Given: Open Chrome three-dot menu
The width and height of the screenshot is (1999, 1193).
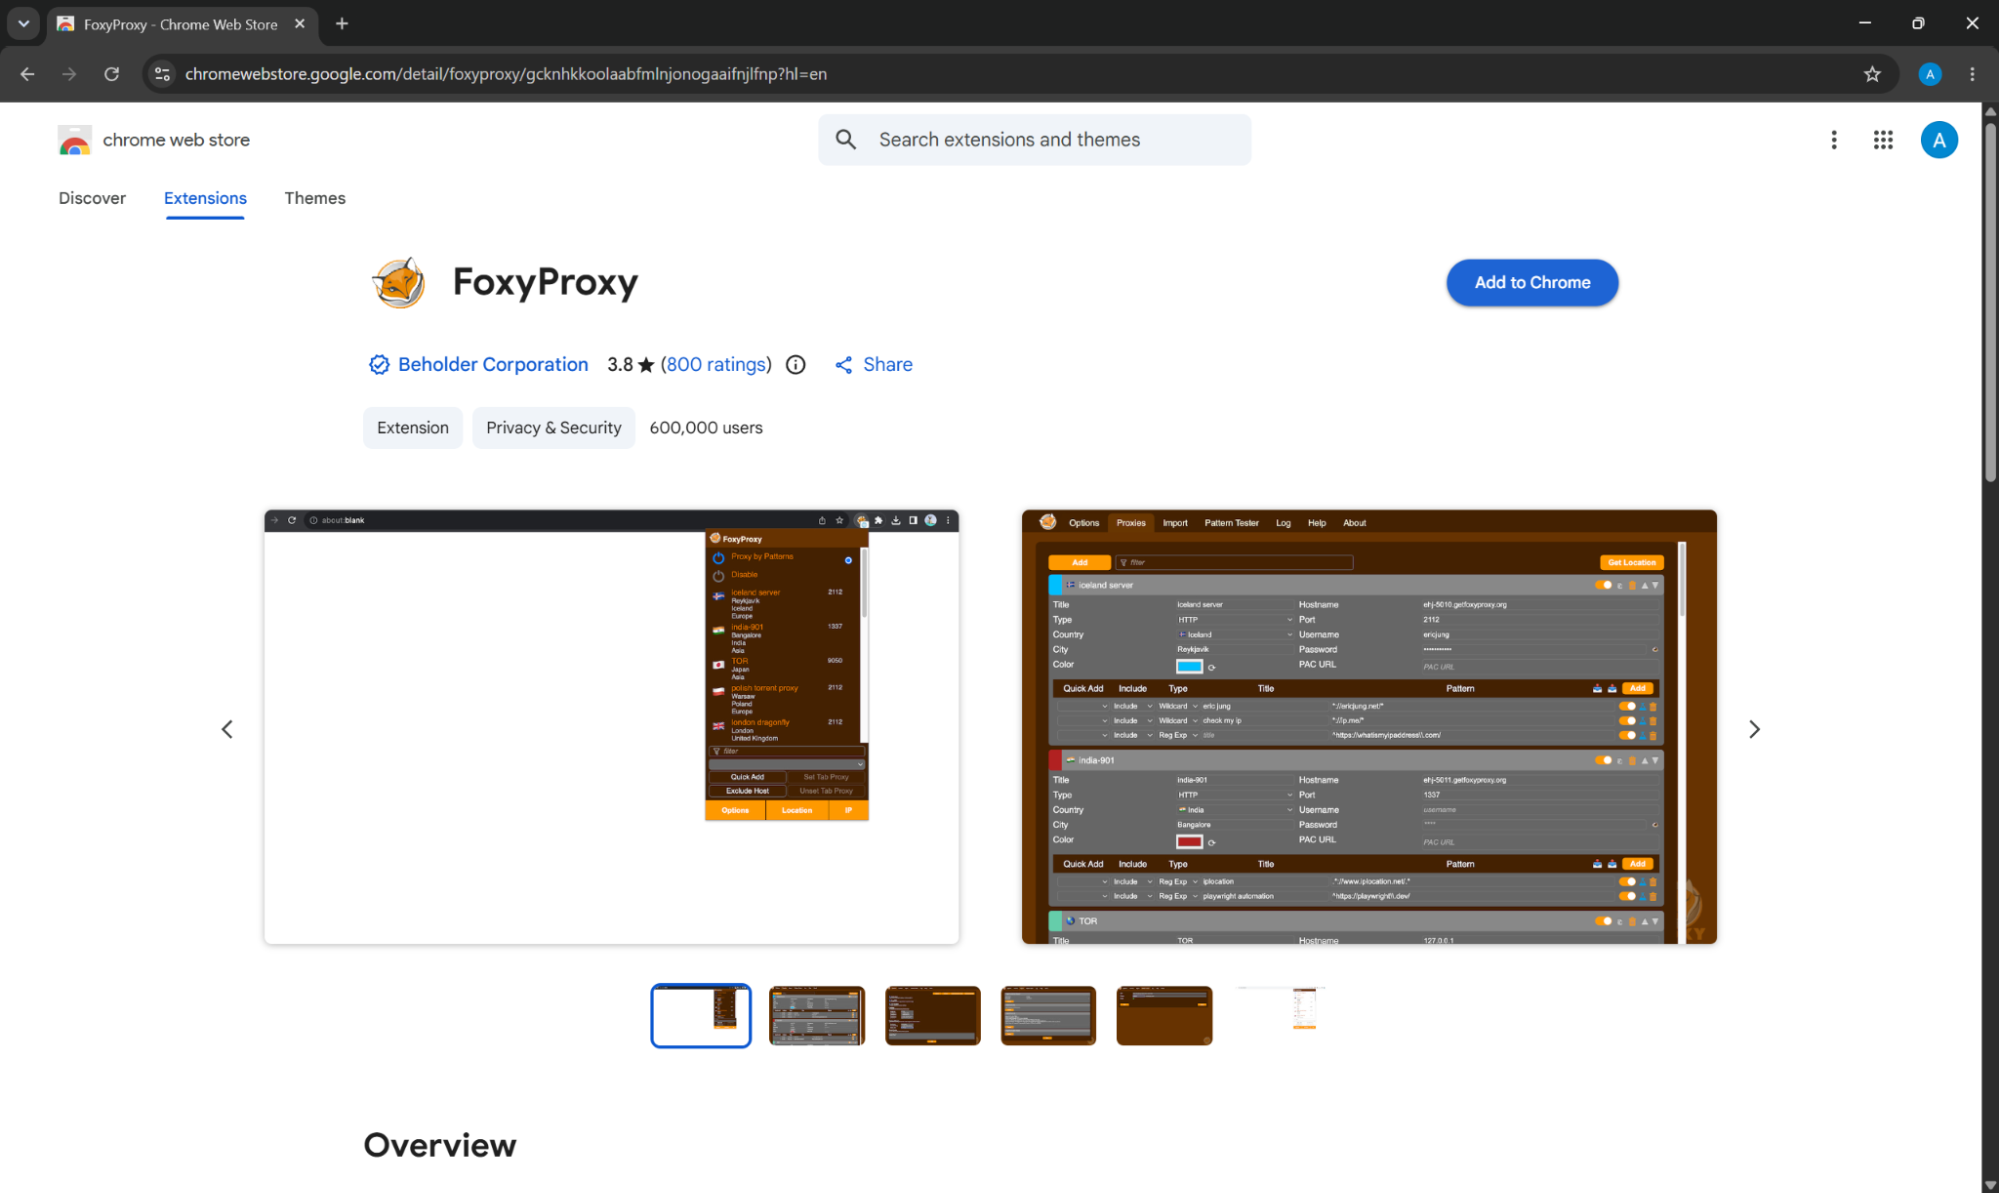Looking at the screenshot, I should click(x=1972, y=73).
